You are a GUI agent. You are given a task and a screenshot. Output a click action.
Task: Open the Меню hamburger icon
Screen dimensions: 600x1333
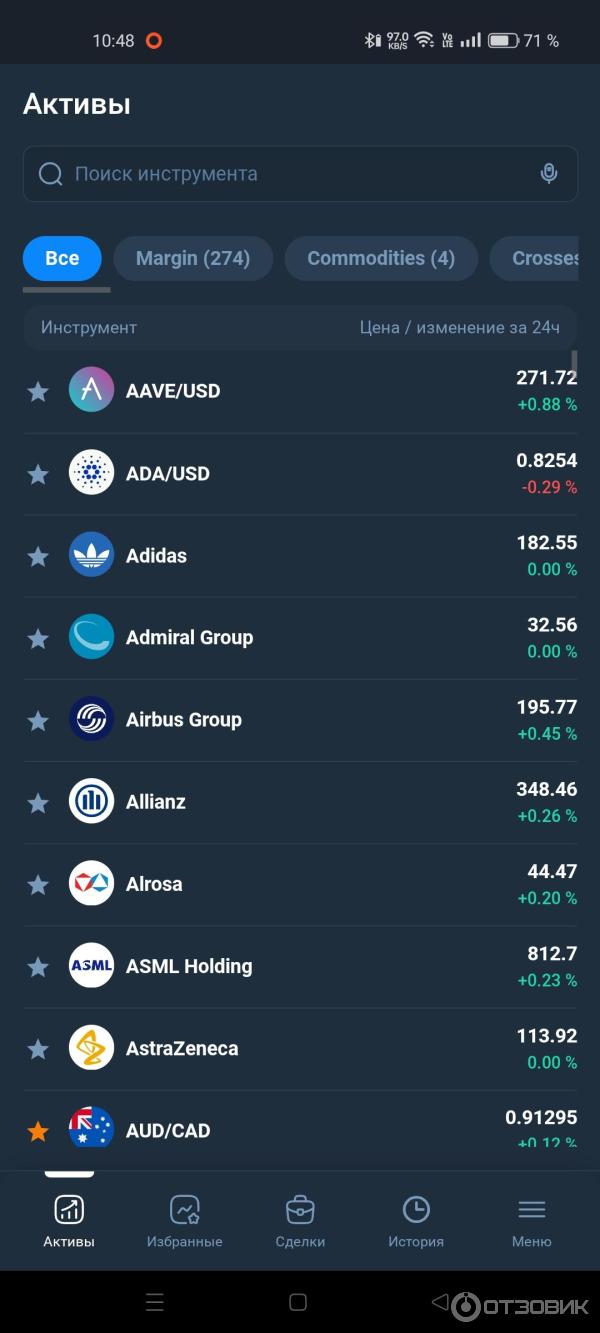click(531, 1210)
